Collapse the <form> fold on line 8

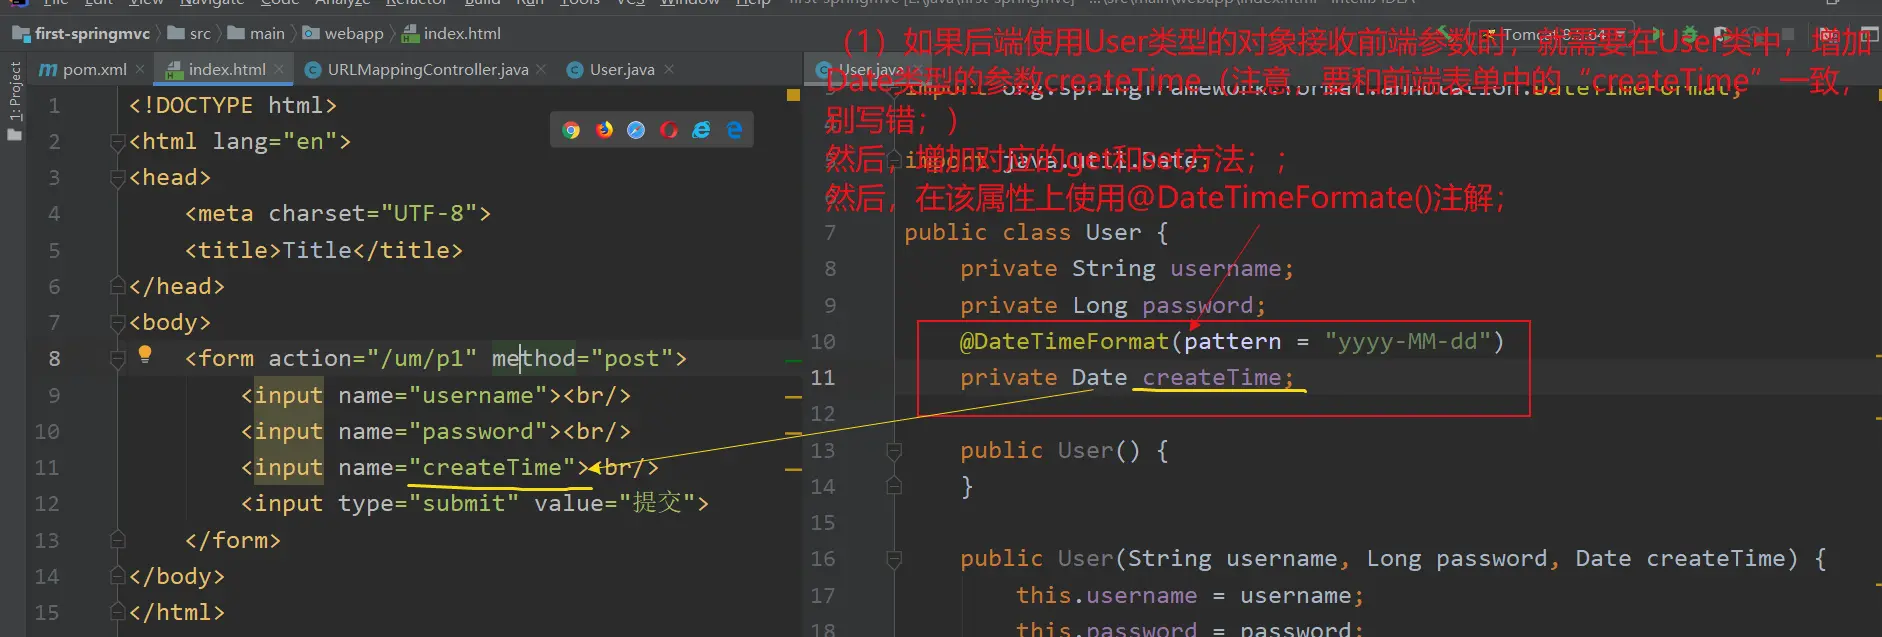[x=117, y=359]
